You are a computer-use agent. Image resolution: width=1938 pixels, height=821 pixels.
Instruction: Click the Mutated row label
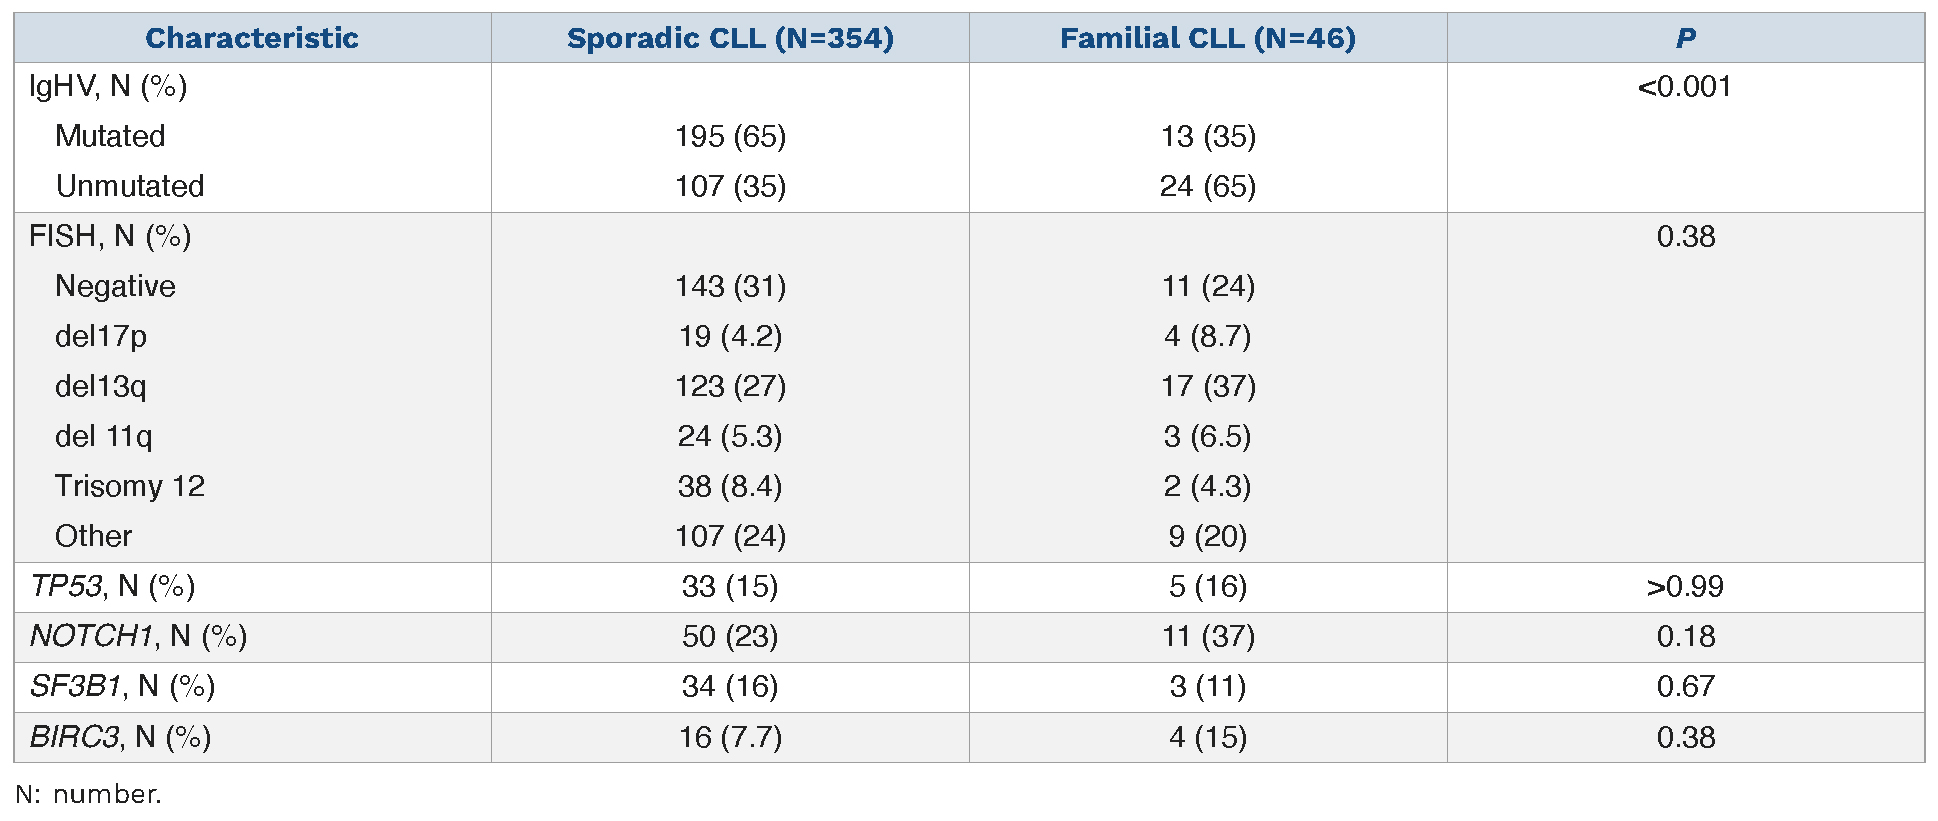(x=110, y=136)
